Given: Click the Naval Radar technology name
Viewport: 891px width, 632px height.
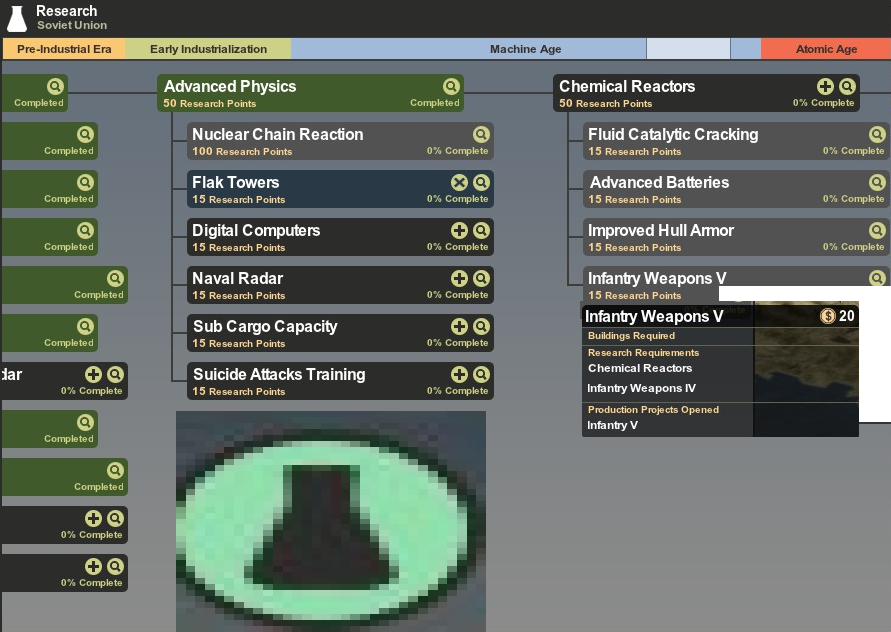Looking at the screenshot, I should [x=237, y=278].
